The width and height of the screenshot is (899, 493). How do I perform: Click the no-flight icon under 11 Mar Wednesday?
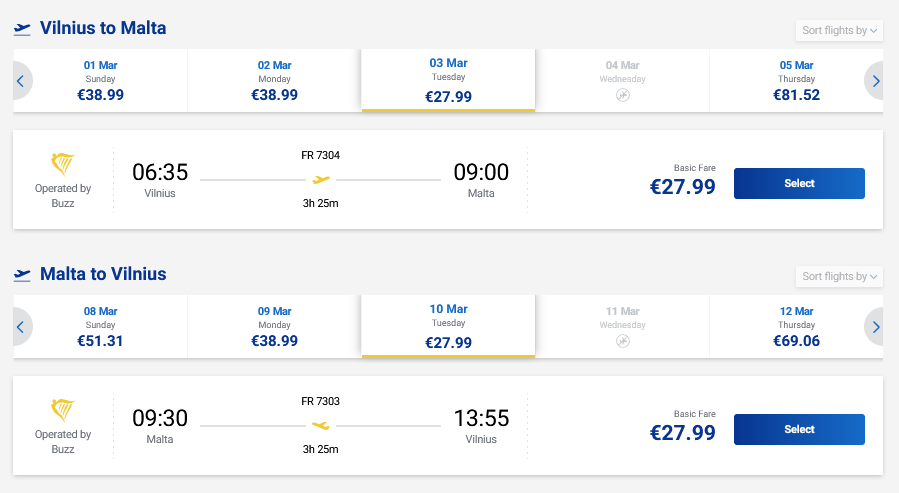(623, 341)
